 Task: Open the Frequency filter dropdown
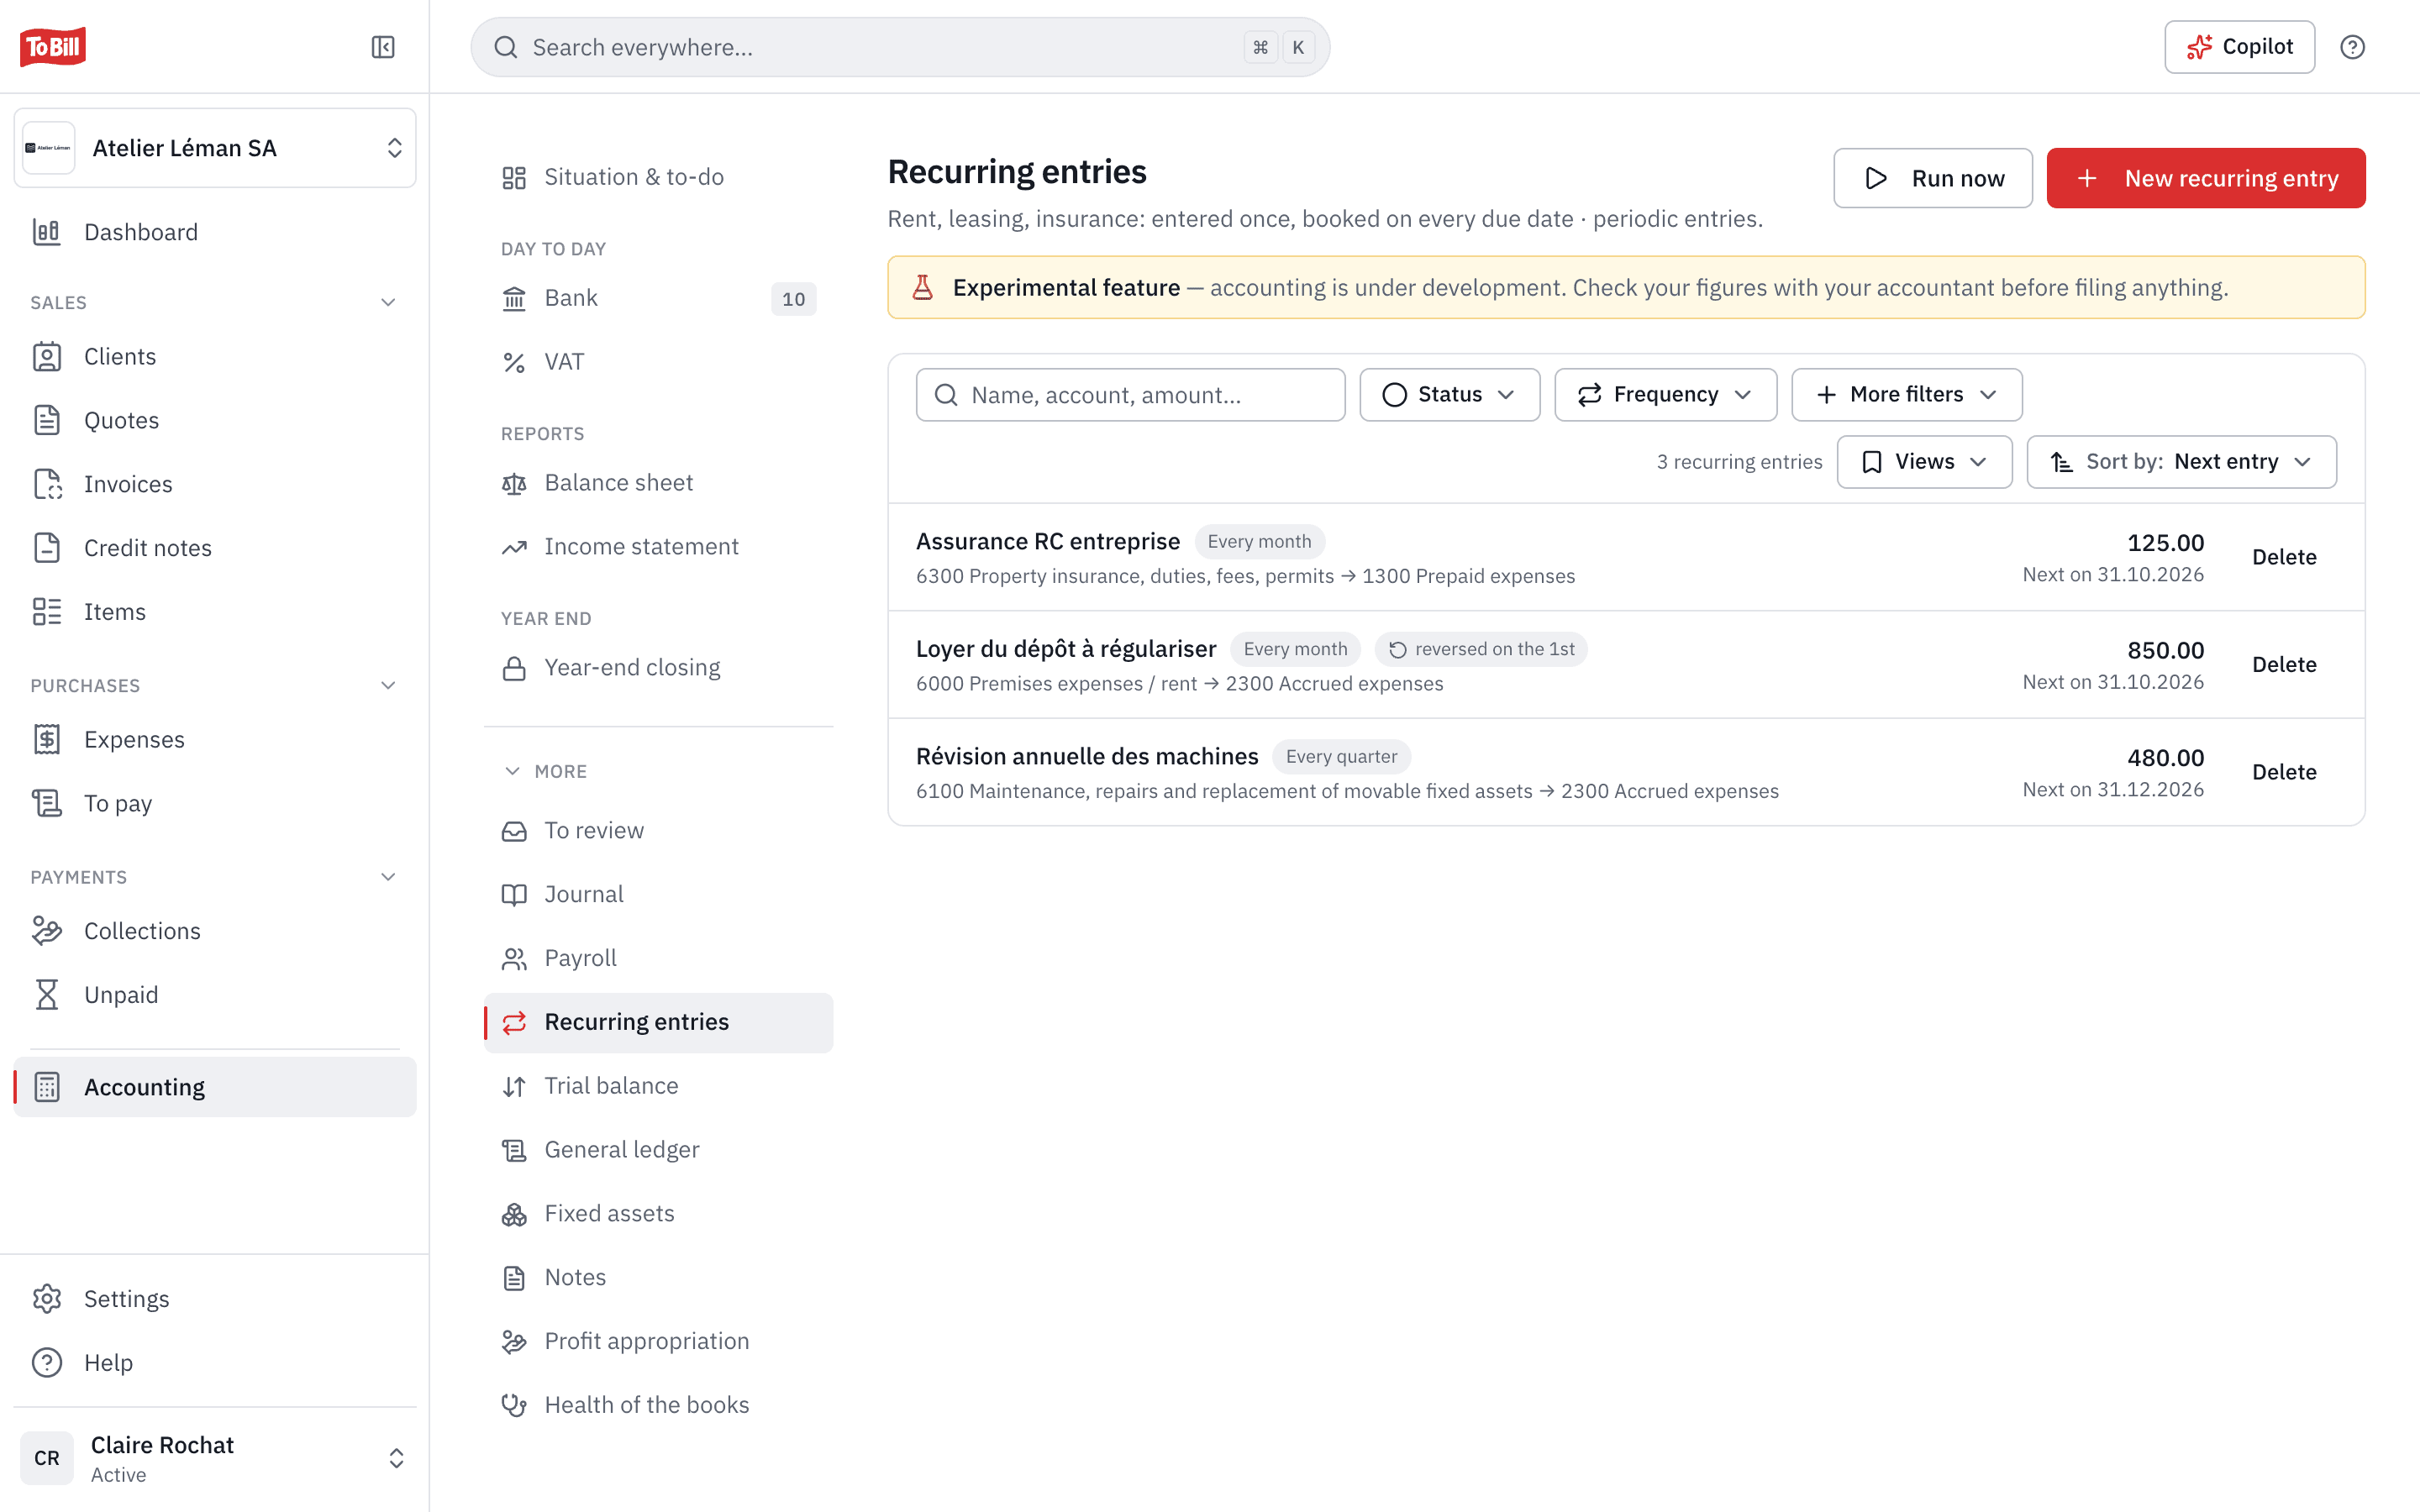click(x=1665, y=394)
